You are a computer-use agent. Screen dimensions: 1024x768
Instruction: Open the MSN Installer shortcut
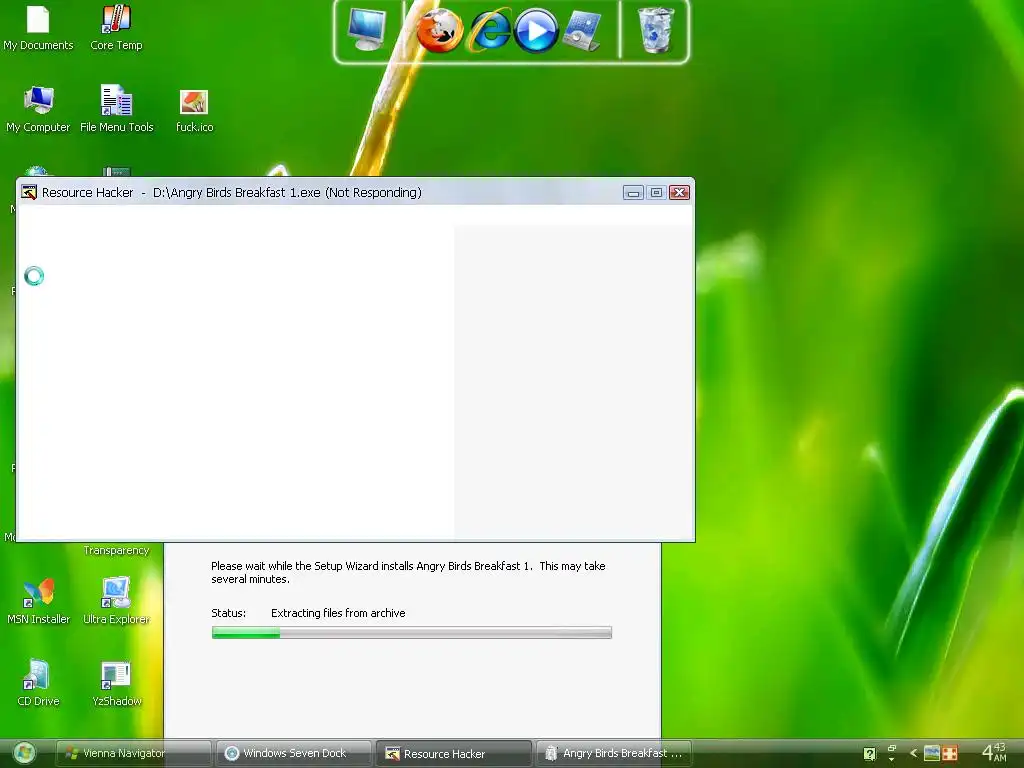click(x=38, y=601)
